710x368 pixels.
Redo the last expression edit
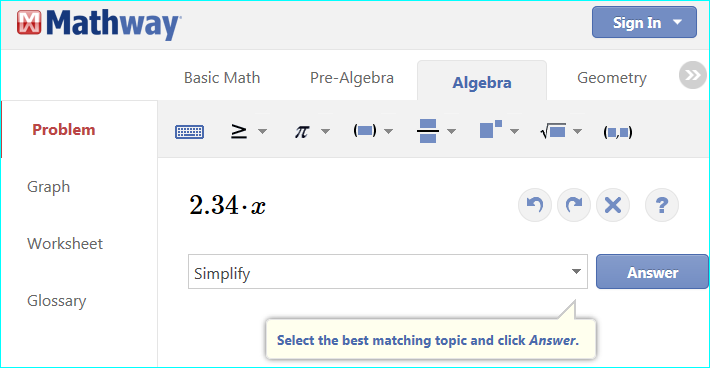pyautogui.click(x=574, y=205)
